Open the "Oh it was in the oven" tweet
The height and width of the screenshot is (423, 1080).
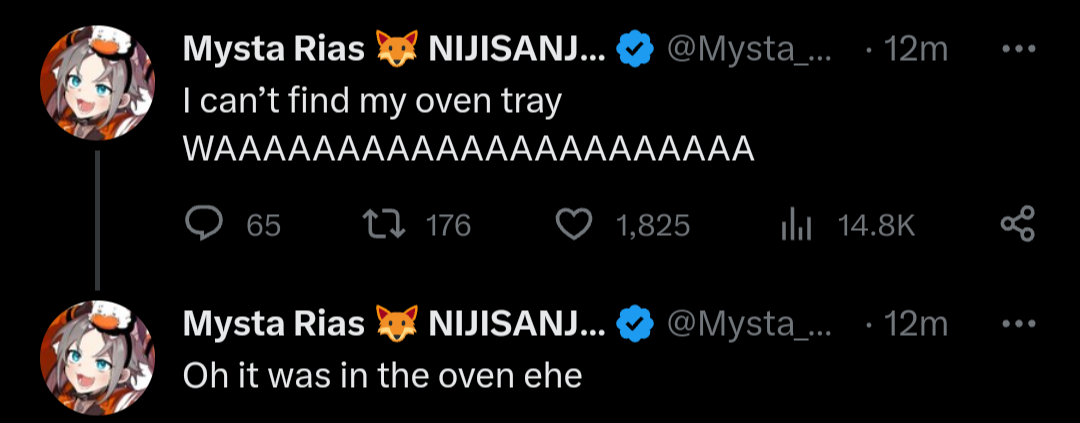coord(382,375)
